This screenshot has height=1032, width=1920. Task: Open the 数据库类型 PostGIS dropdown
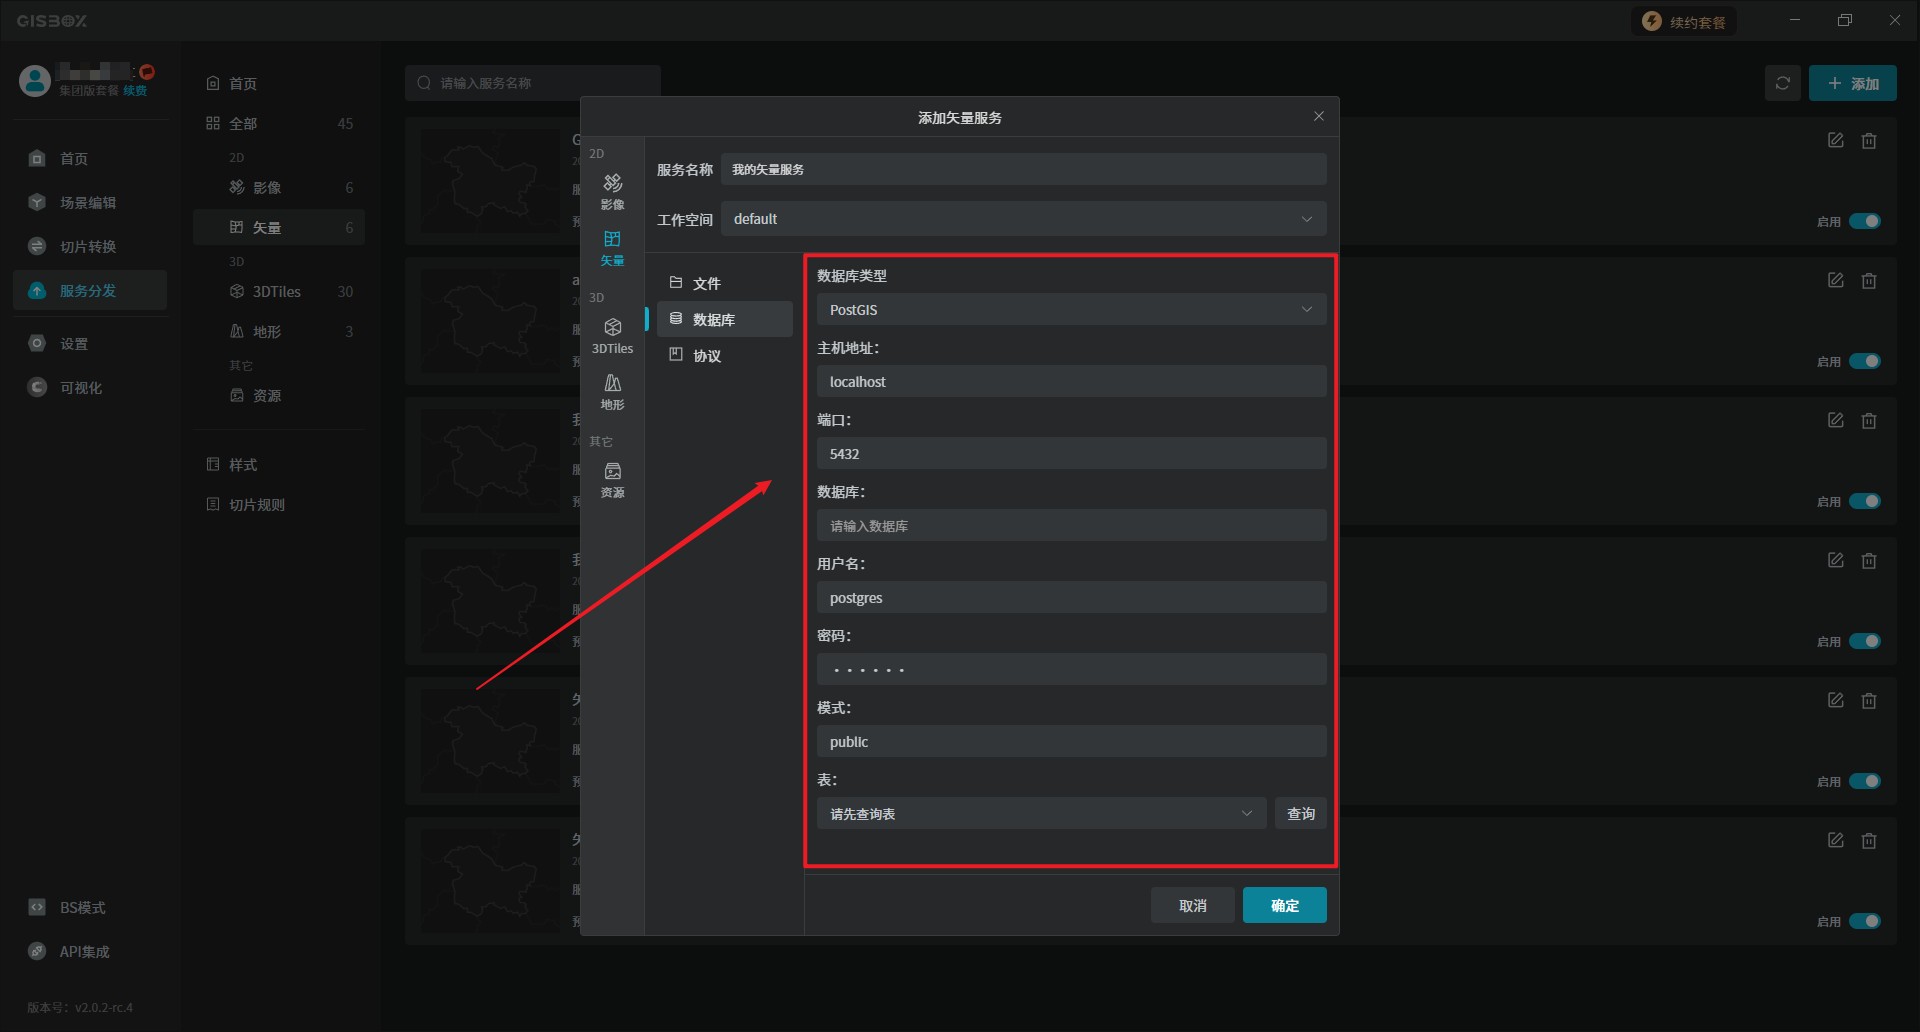pos(1071,310)
